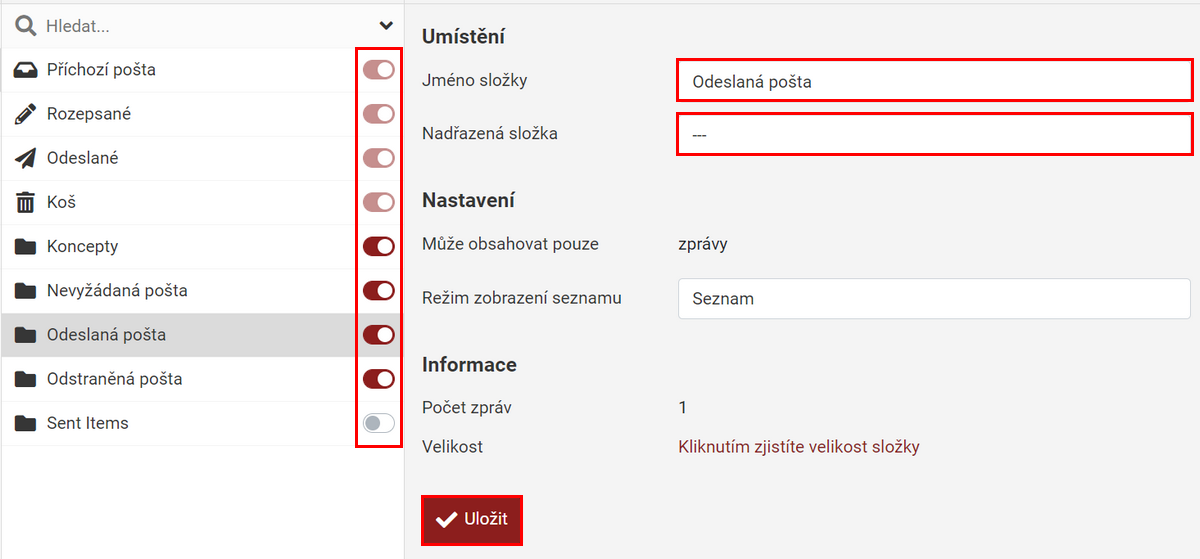Image resolution: width=1200 pixels, height=559 pixels.
Task: Click the Jméno složky text field
Action: coord(934,81)
